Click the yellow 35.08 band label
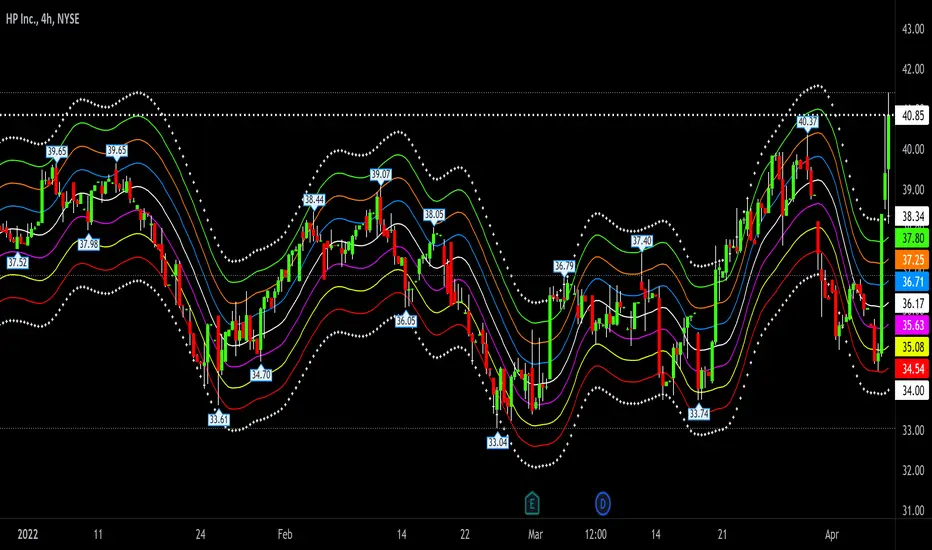The image size is (932, 550). (912, 347)
